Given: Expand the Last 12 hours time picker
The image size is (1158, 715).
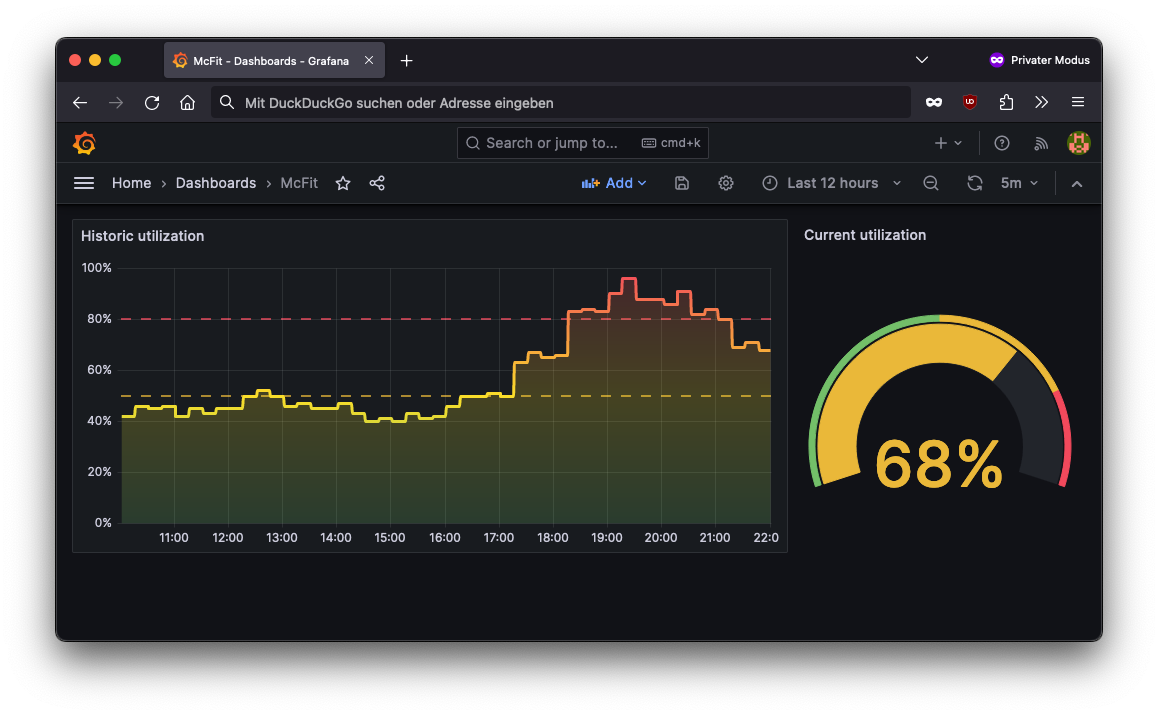Looking at the screenshot, I should point(832,183).
